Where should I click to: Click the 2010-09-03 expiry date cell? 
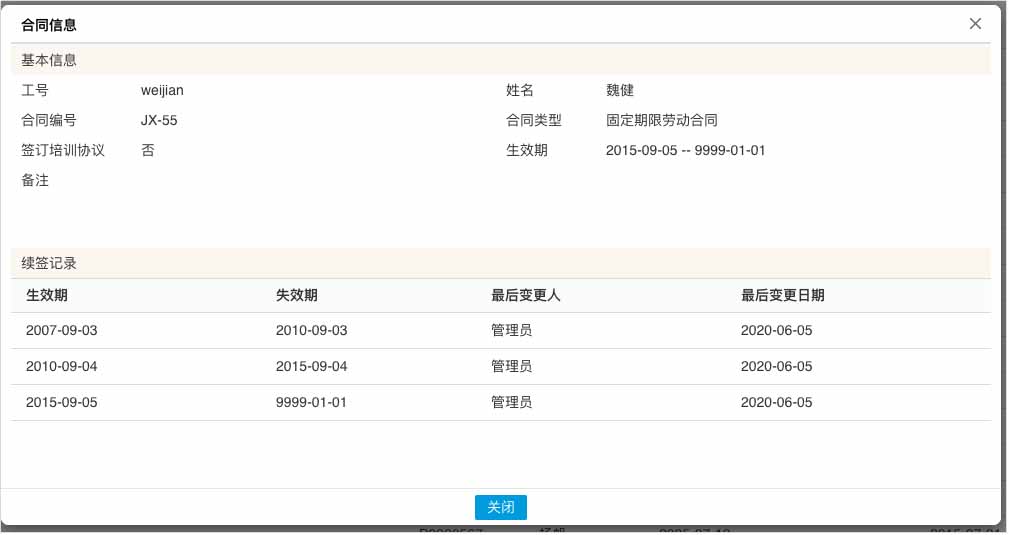tap(312, 331)
